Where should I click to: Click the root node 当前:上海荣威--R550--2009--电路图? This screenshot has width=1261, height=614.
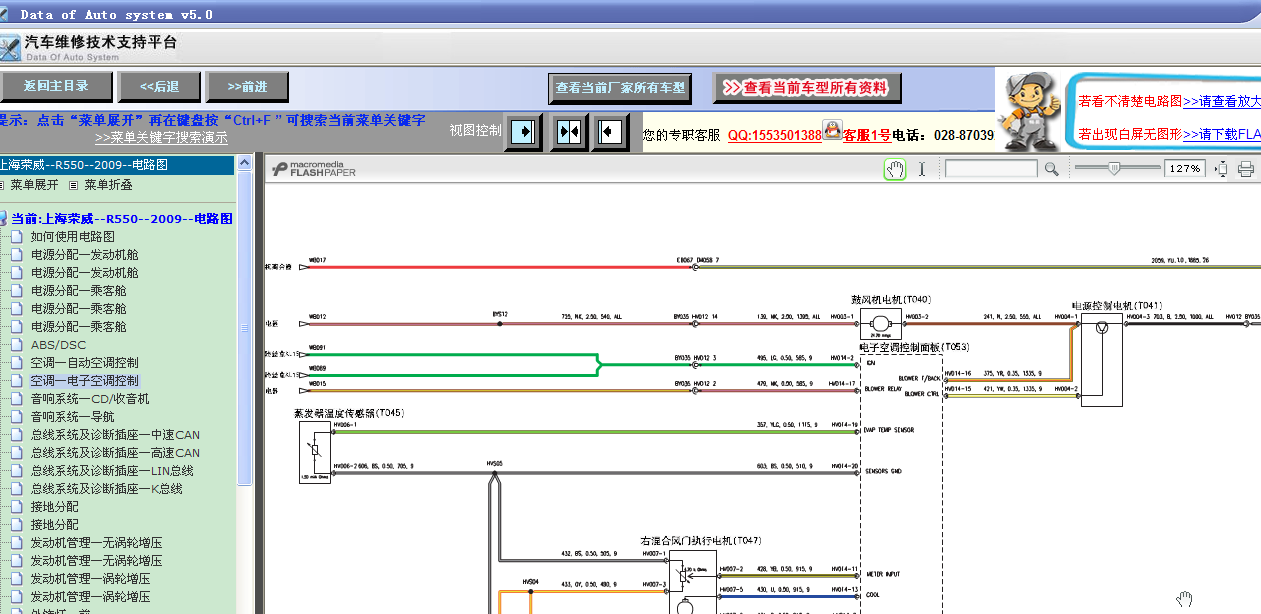(122, 218)
